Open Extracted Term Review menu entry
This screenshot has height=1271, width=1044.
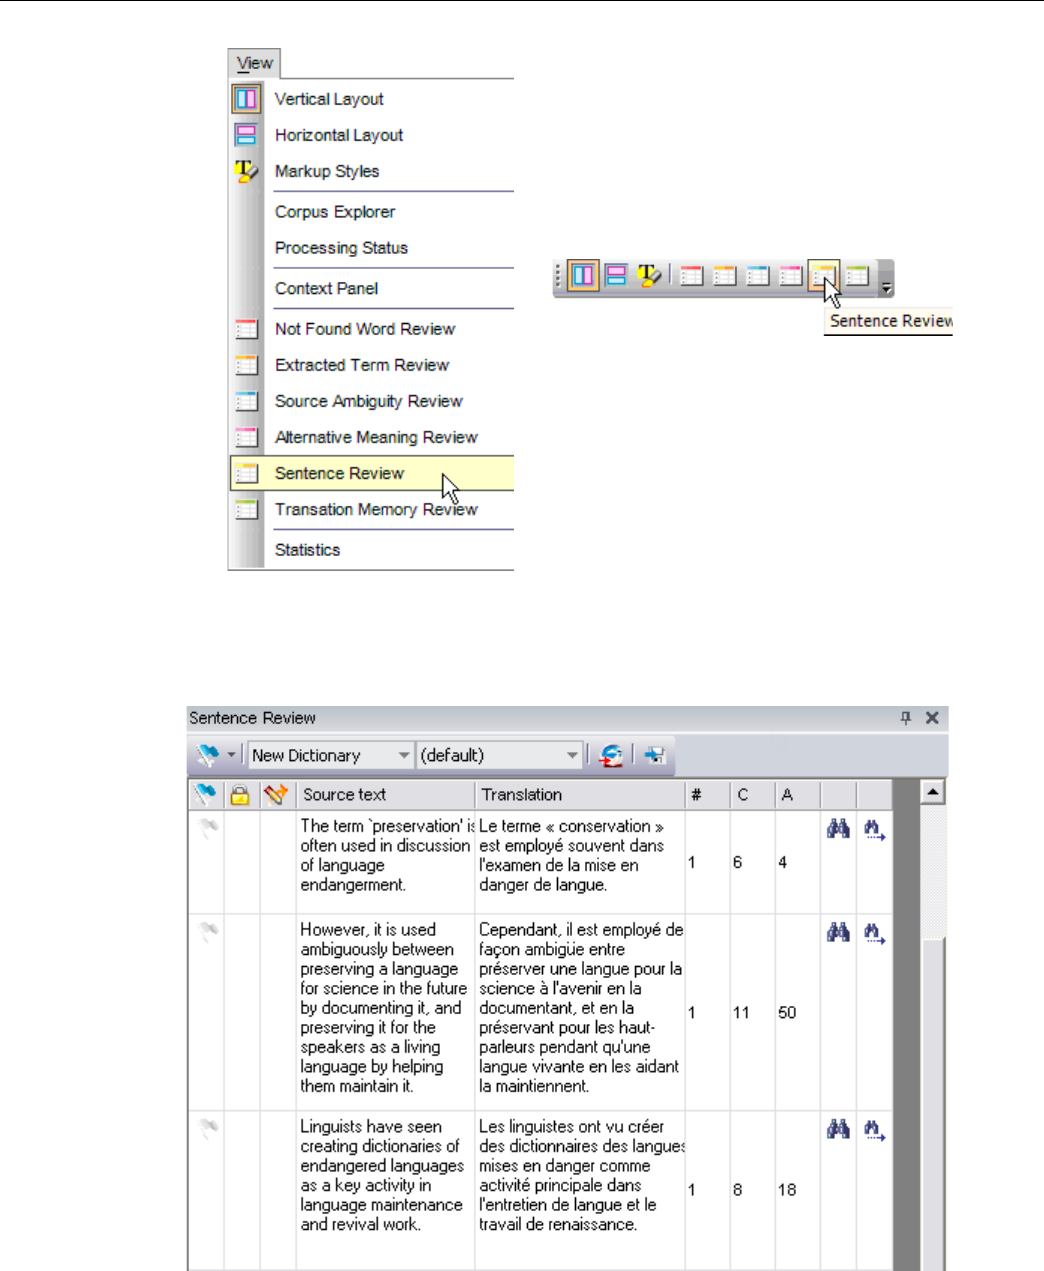pyautogui.click(x=372, y=365)
